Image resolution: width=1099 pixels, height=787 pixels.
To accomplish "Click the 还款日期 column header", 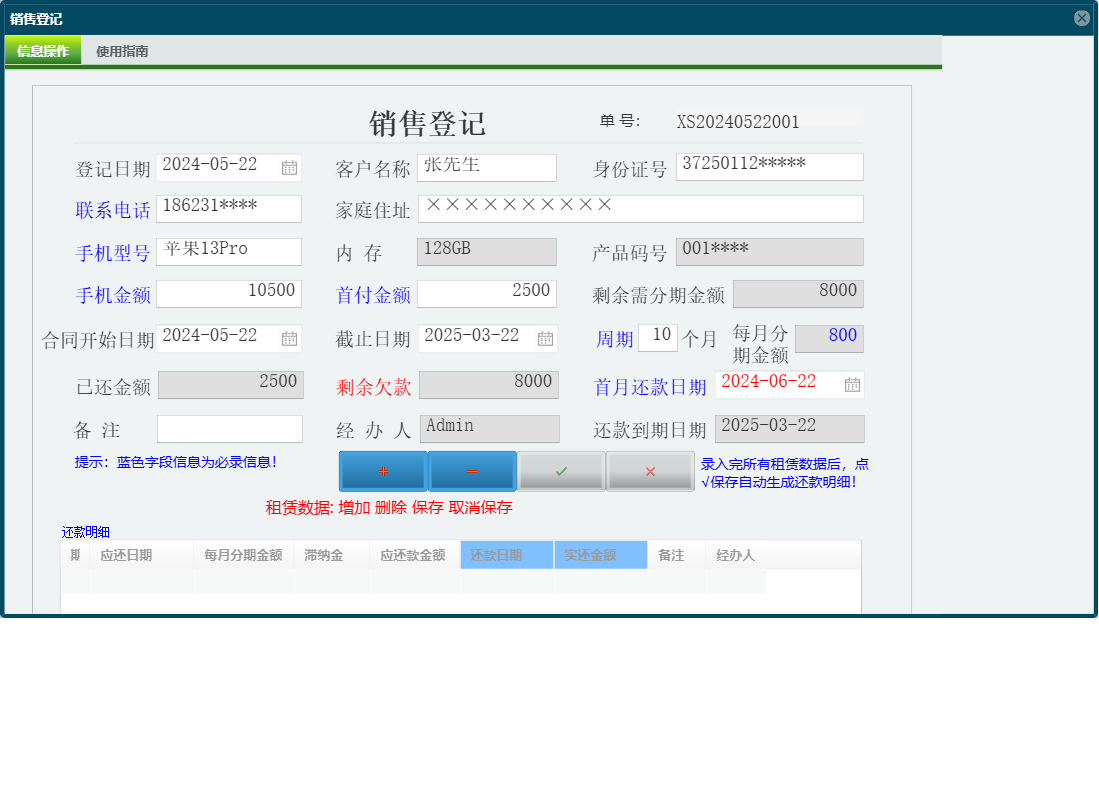I will coord(505,554).
